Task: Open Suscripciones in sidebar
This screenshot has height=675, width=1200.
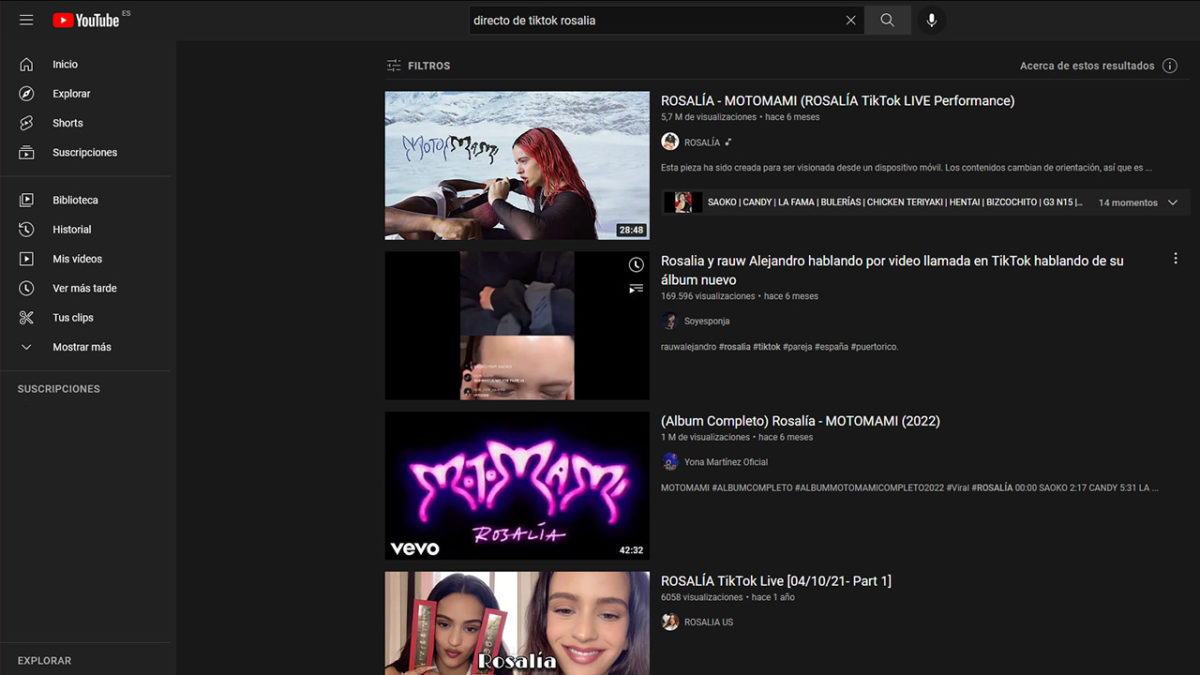Action: tap(84, 153)
